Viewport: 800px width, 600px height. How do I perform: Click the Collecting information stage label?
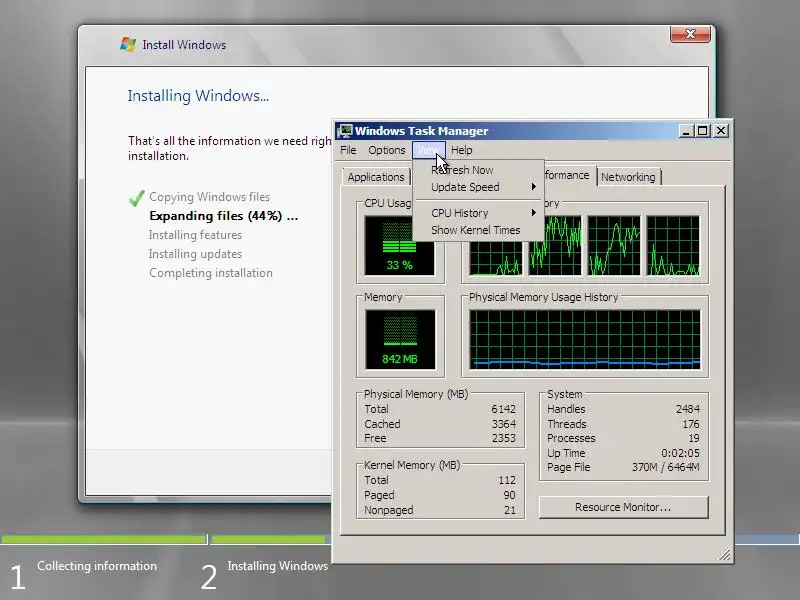click(x=97, y=566)
